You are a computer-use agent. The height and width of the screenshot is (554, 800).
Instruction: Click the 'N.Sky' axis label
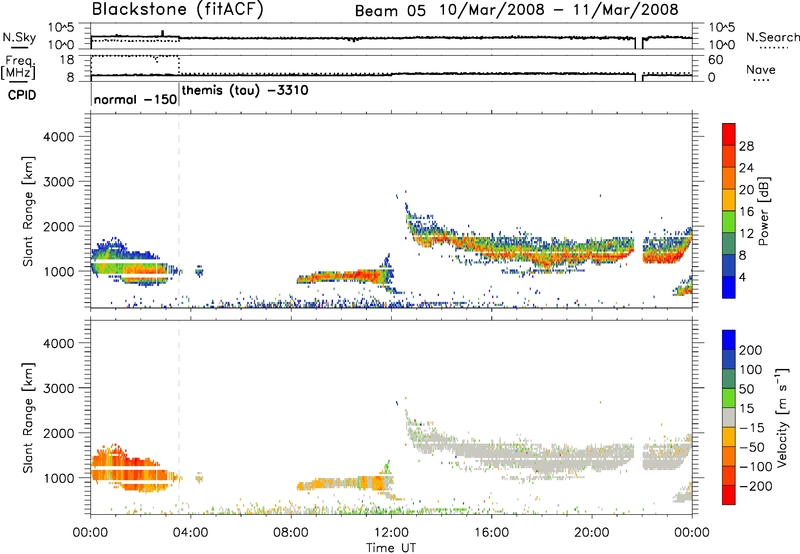(x=19, y=37)
